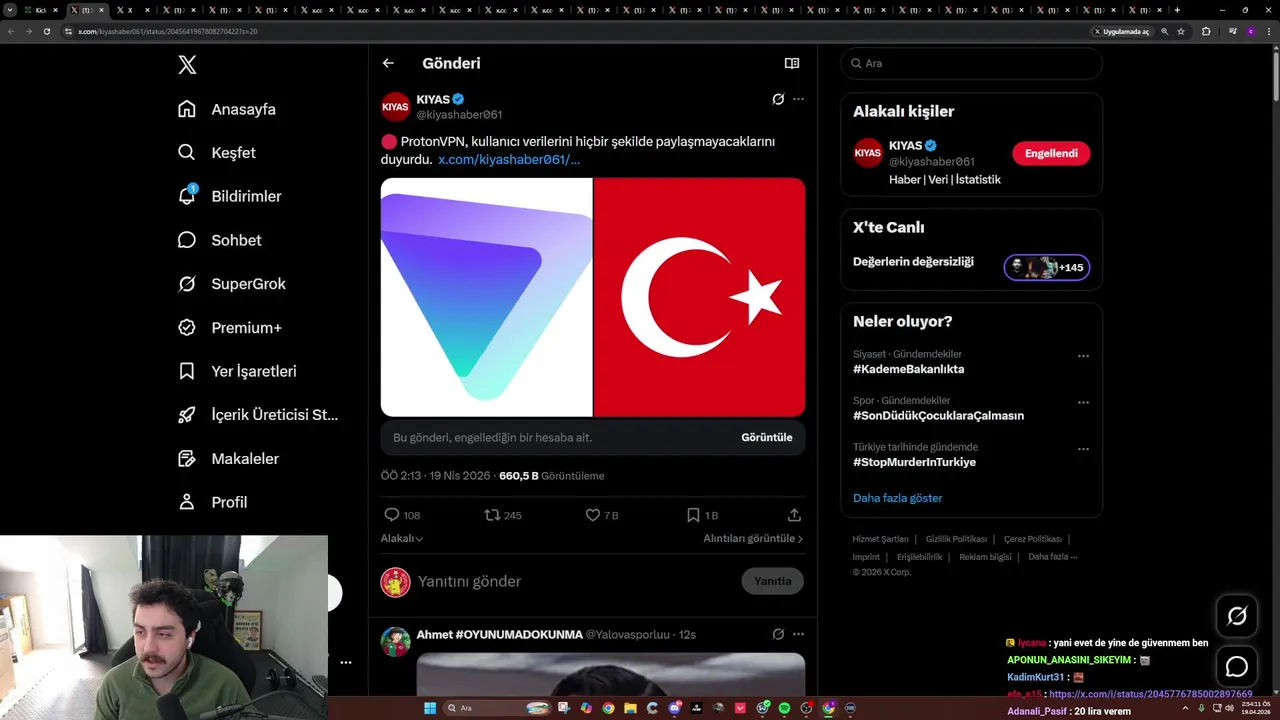Viewport: 1280px width, 720px height.
Task: Open floating messages chat button
Action: click(x=1237, y=667)
